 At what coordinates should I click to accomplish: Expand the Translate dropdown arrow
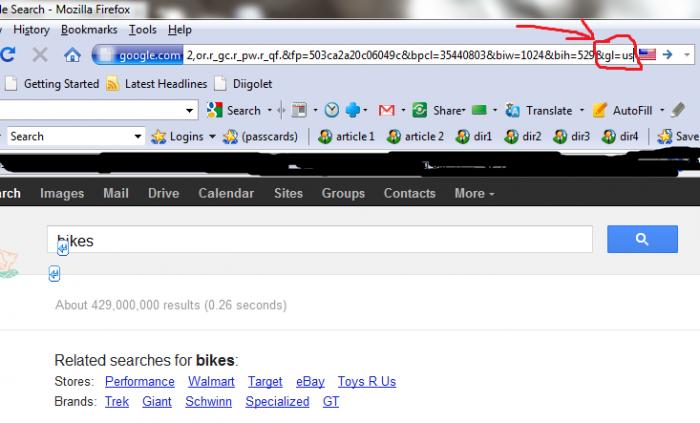pyautogui.click(x=582, y=110)
